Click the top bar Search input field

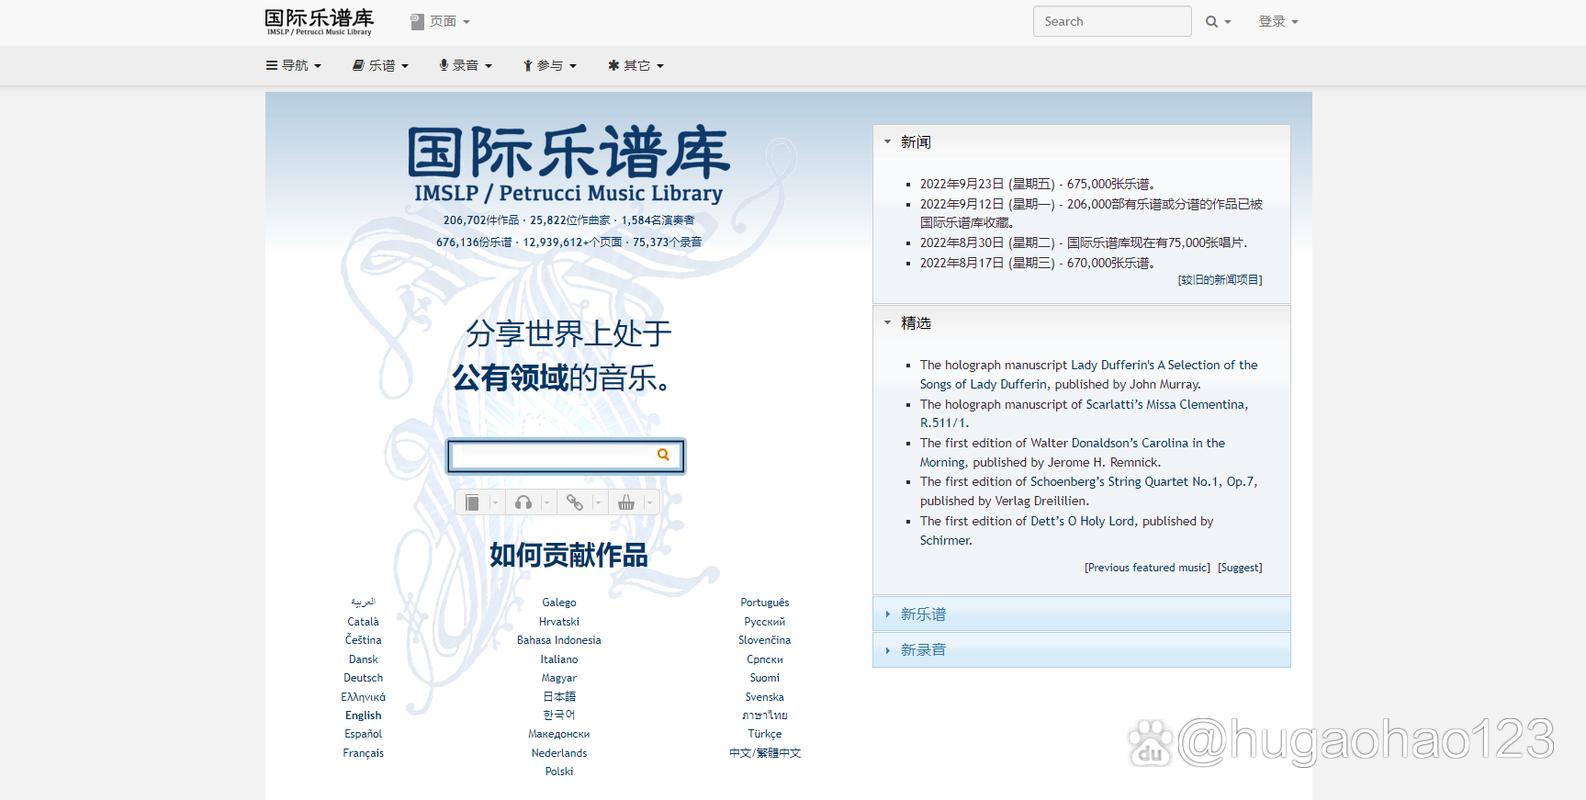[x=1112, y=21]
